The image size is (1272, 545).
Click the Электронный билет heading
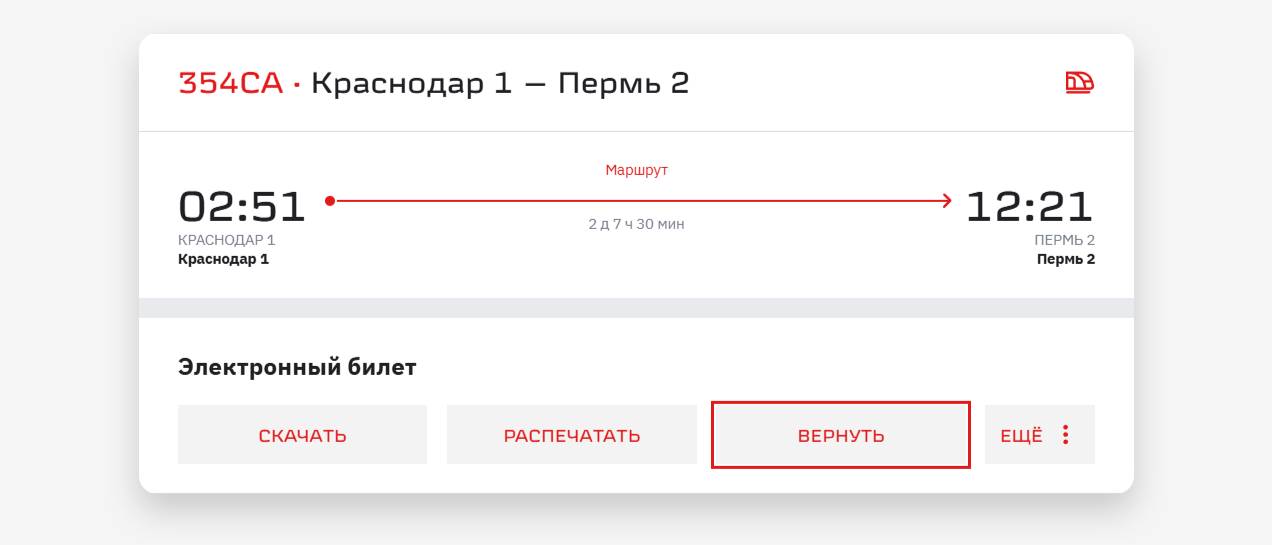(x=297, y=367)
